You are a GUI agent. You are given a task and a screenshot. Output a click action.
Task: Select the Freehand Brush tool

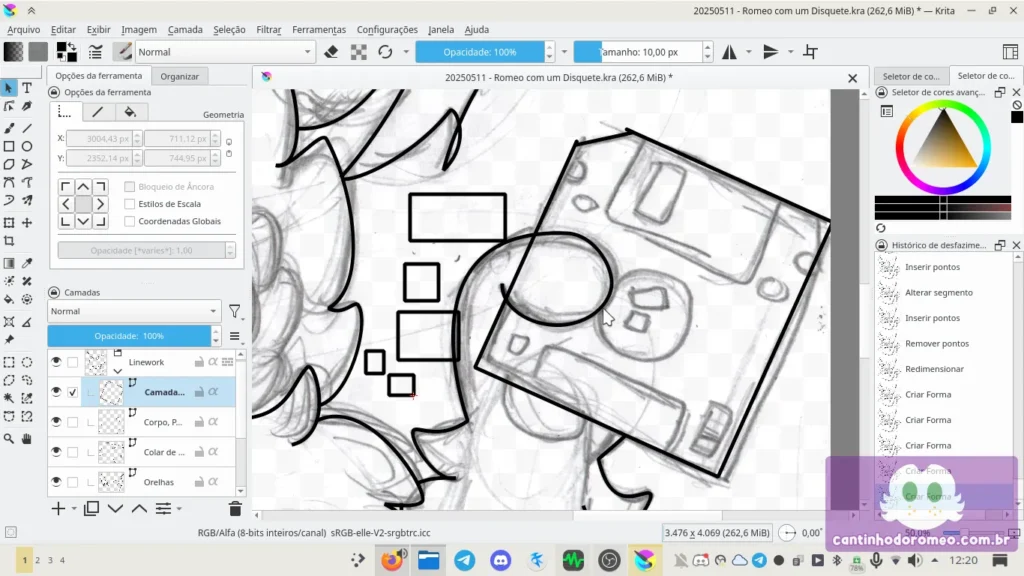tap(9, 128)
